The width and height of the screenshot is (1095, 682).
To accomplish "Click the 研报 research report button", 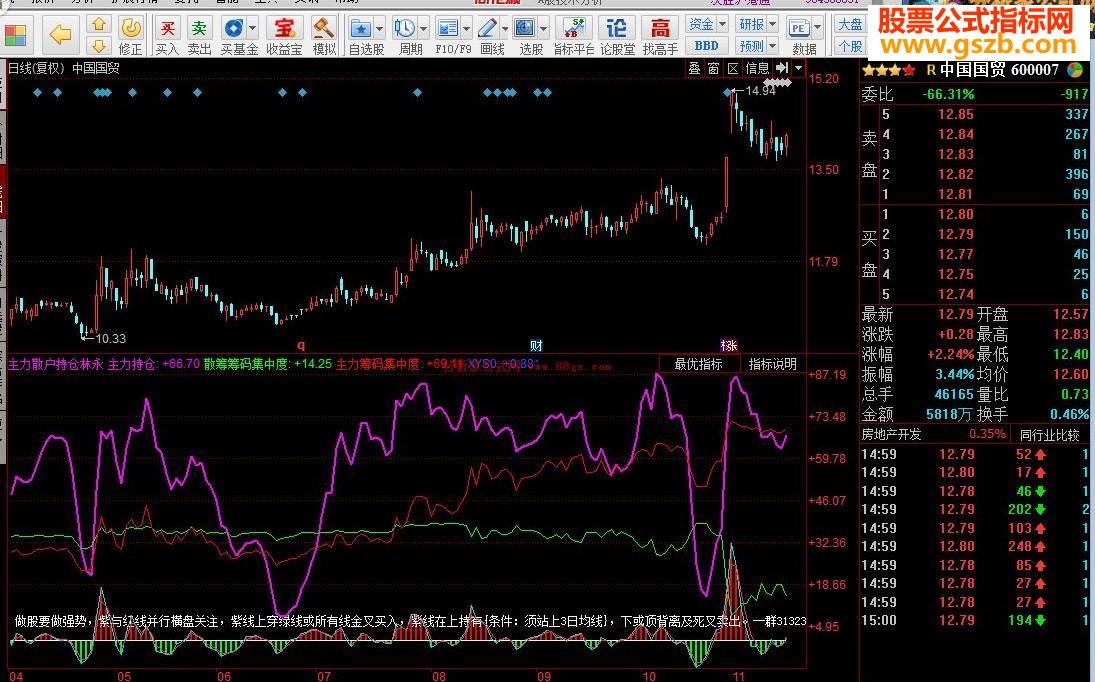I will click(752, 24).
